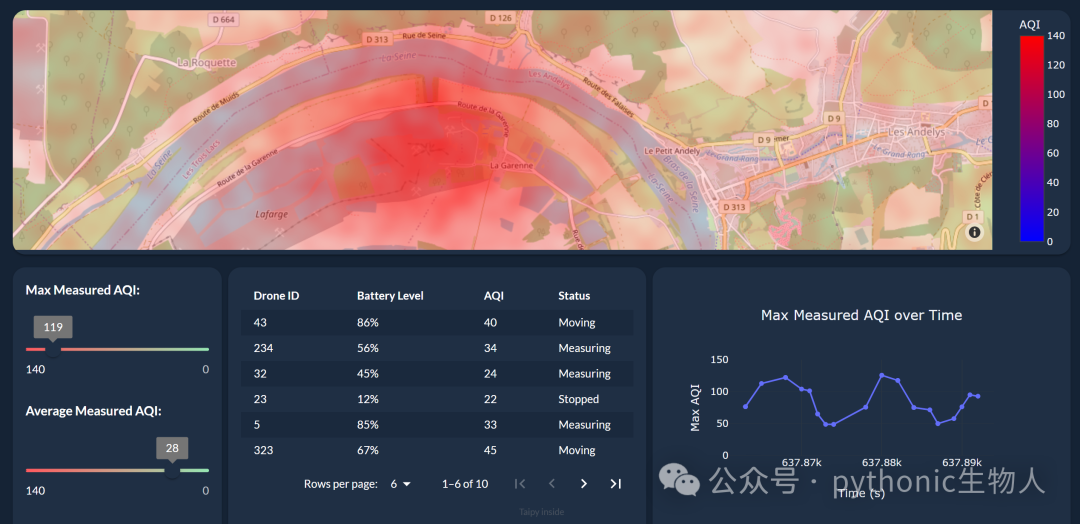Image resolution: width=1080 pixels, height=524 pixels.
Task: Click the La Roquette label on map
Action: [207, 63]
